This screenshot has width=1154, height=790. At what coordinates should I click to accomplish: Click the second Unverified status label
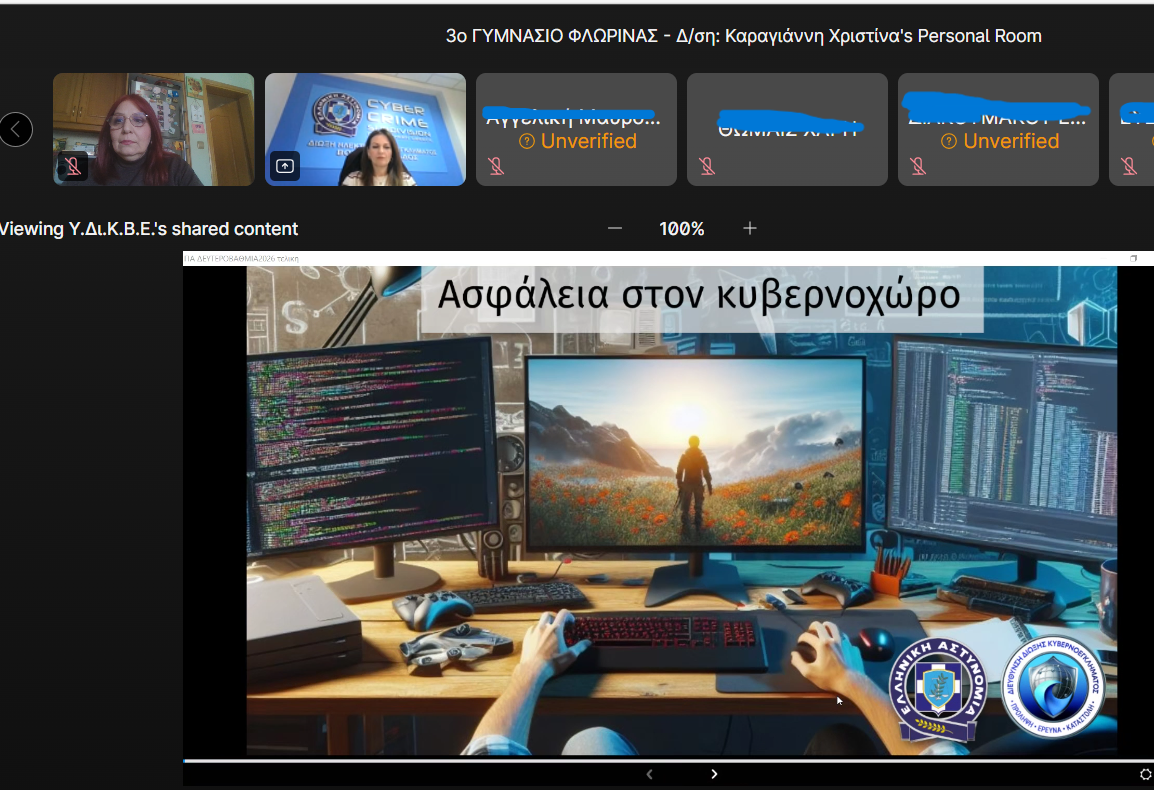[1010, 142]
